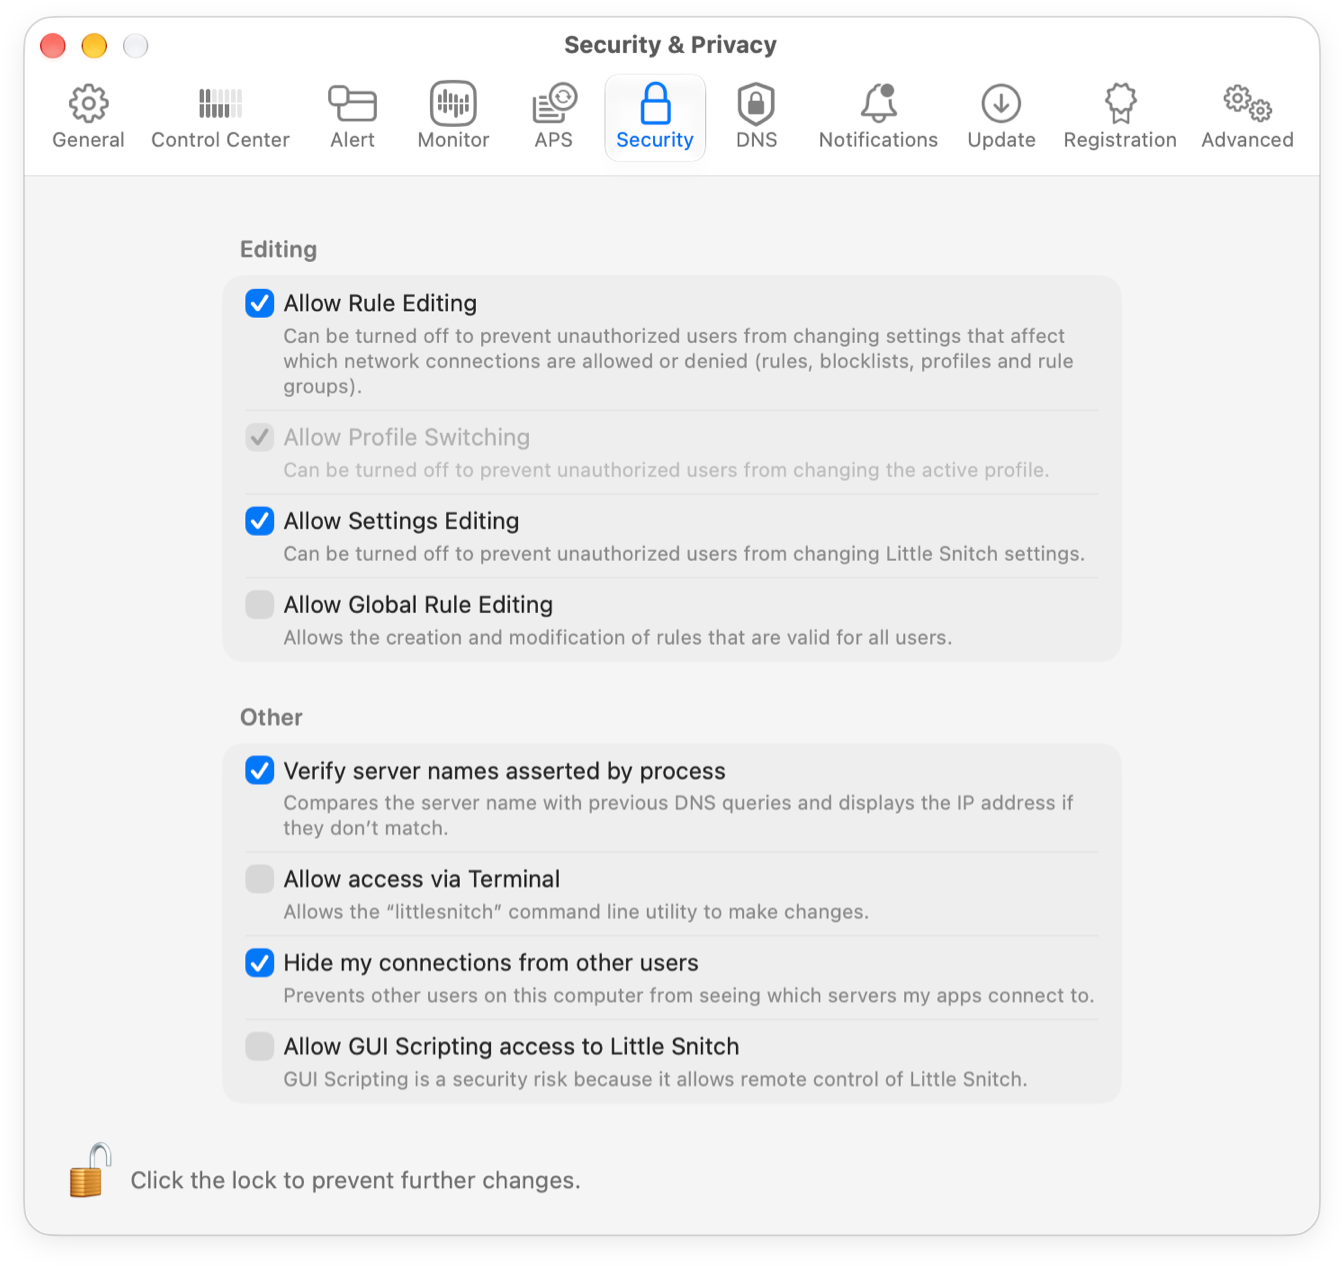Viewport: 1344px width, 1266px height.
Task: Click the 'Notifications' tab label
Action: pos(878,140)
